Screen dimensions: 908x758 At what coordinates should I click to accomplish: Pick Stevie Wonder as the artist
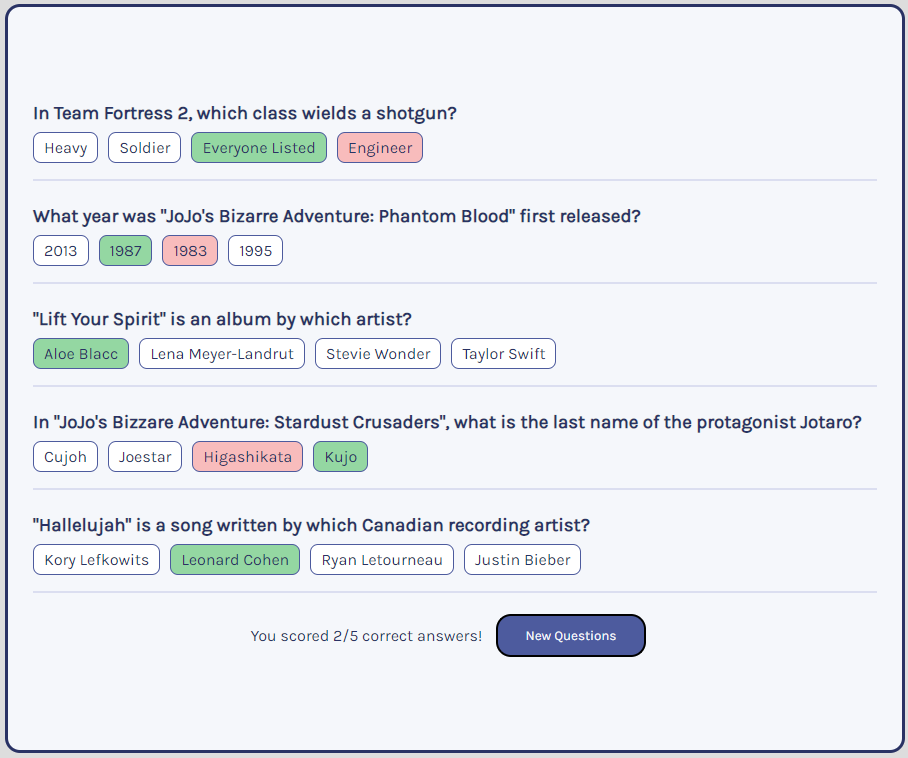point(378,354)
